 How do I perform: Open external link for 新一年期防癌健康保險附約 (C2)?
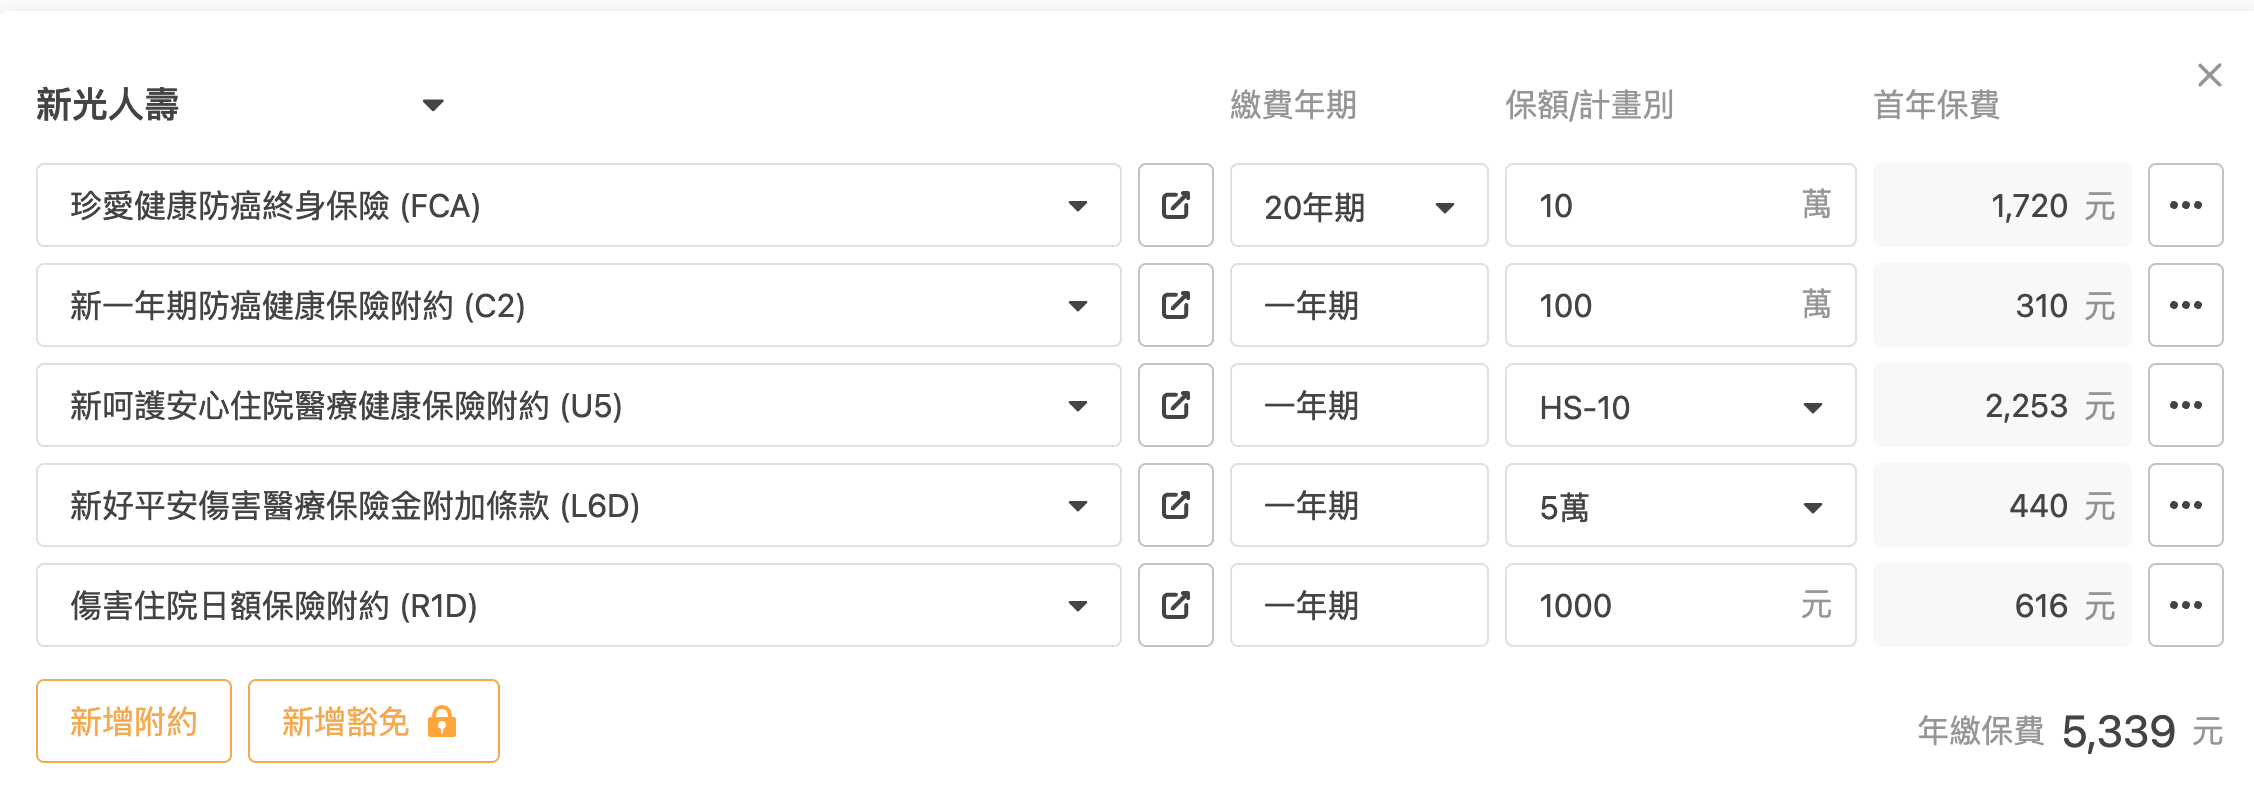coord(1175,305)
